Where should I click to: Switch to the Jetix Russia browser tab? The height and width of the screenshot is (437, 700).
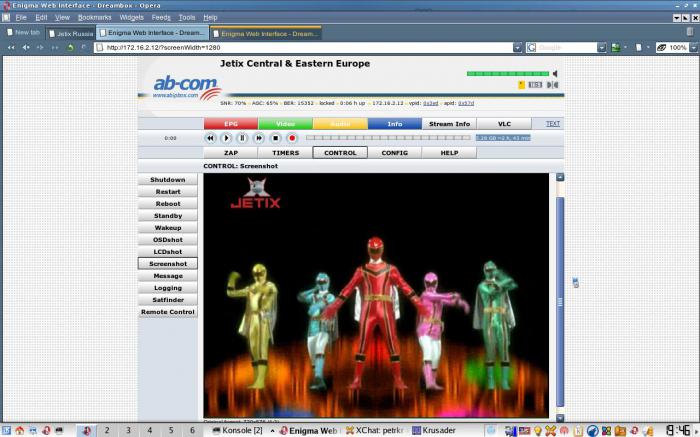point(71,33)
